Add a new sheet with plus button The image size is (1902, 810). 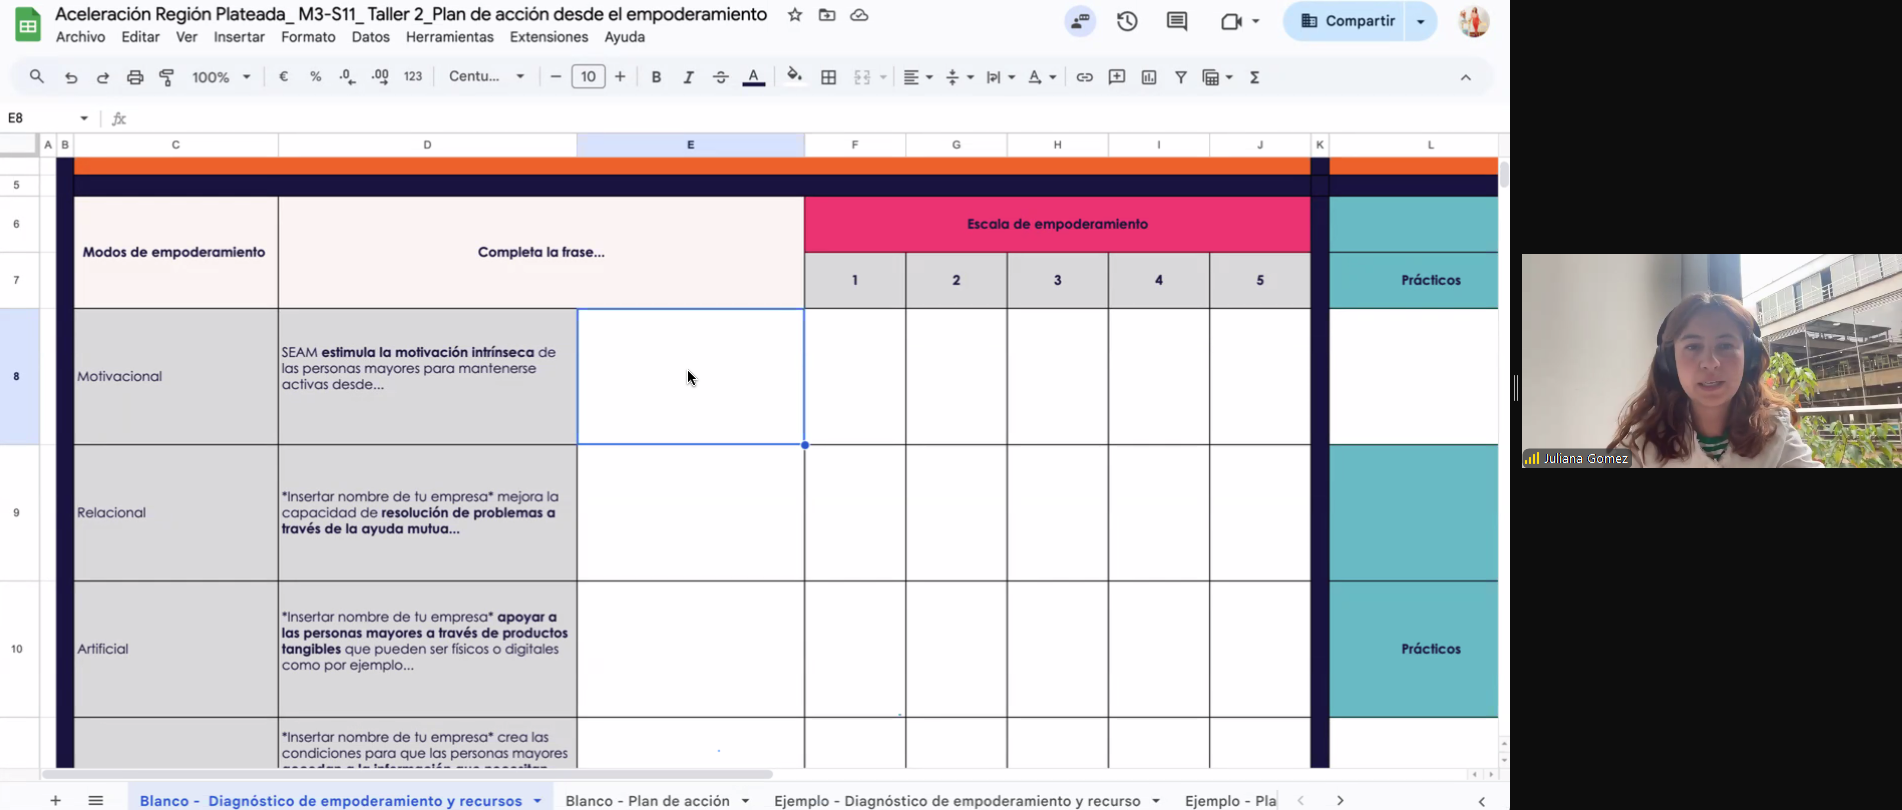click(56, 801)
